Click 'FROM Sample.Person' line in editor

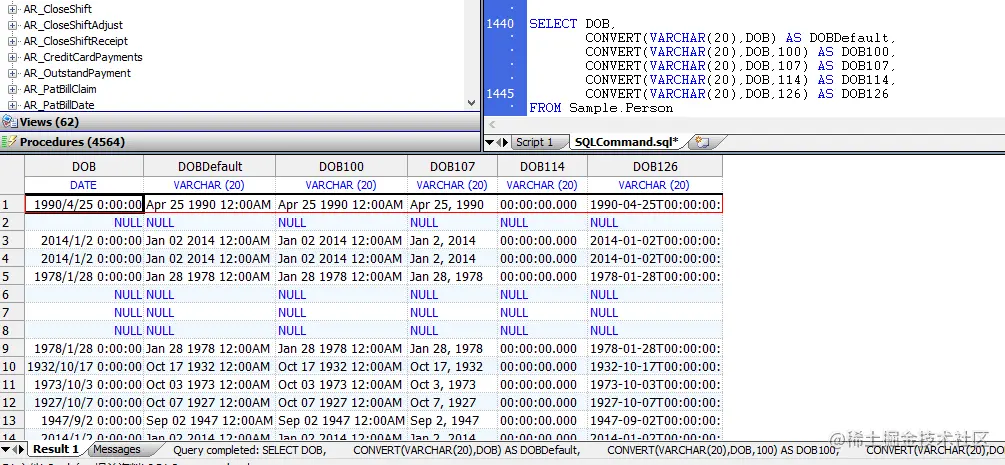[x=601, y=108]
